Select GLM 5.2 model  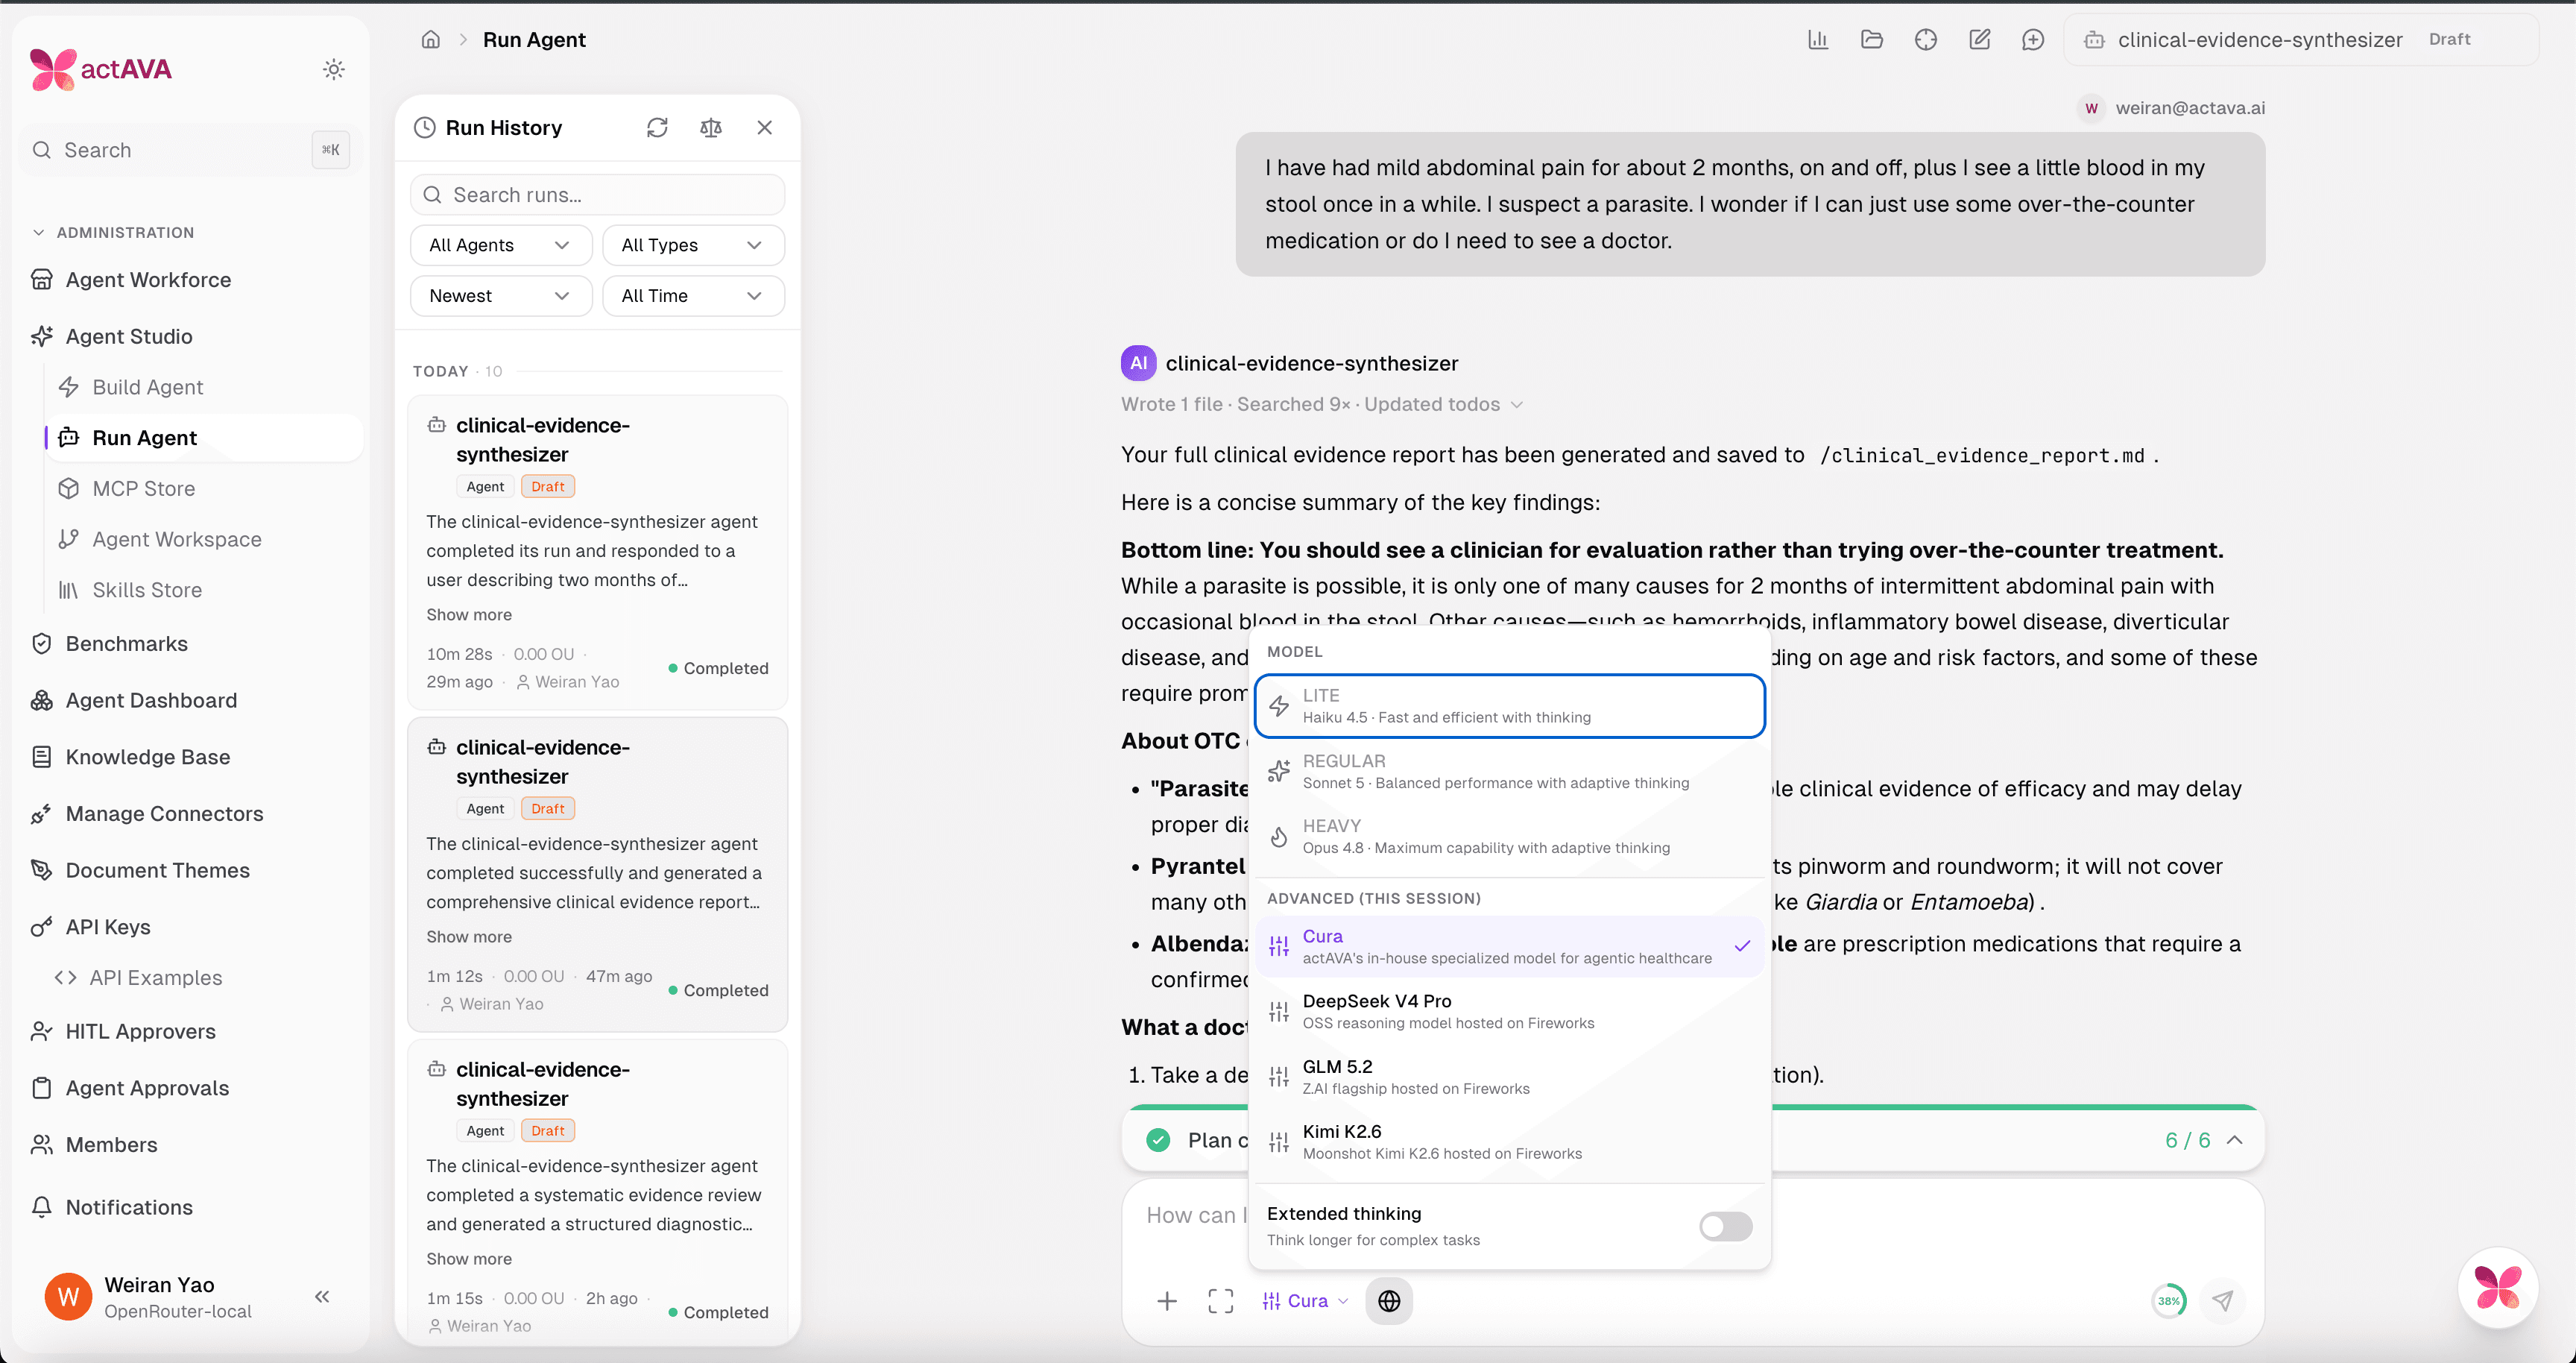pyautogui.click(x=1509, y=1077)
